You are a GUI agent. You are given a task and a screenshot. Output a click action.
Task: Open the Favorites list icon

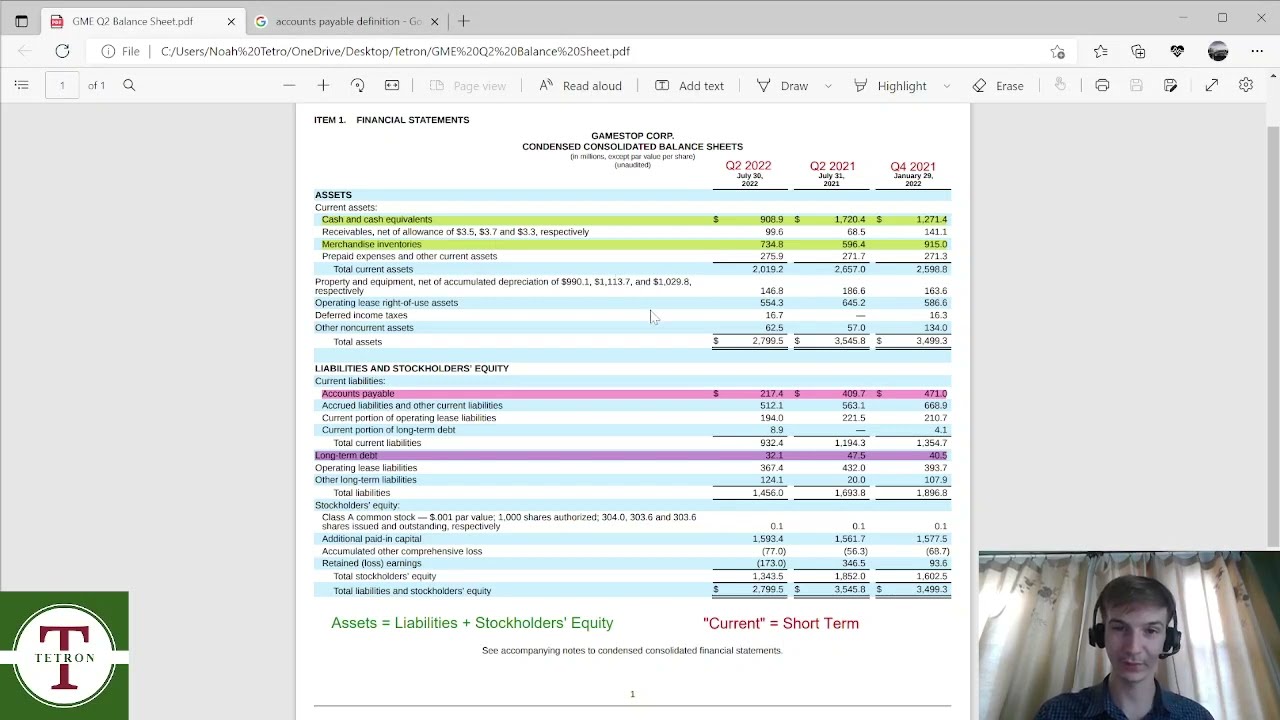coord(1100,51)
